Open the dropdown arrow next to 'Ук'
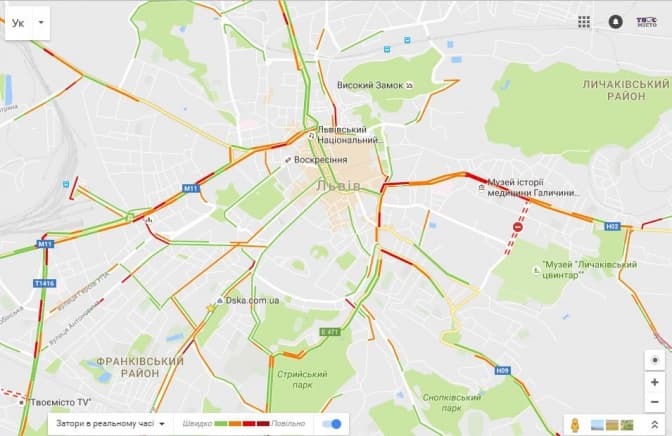Viewport: 672px width, 436px height. pyautogui.click(x=41, y=22)
